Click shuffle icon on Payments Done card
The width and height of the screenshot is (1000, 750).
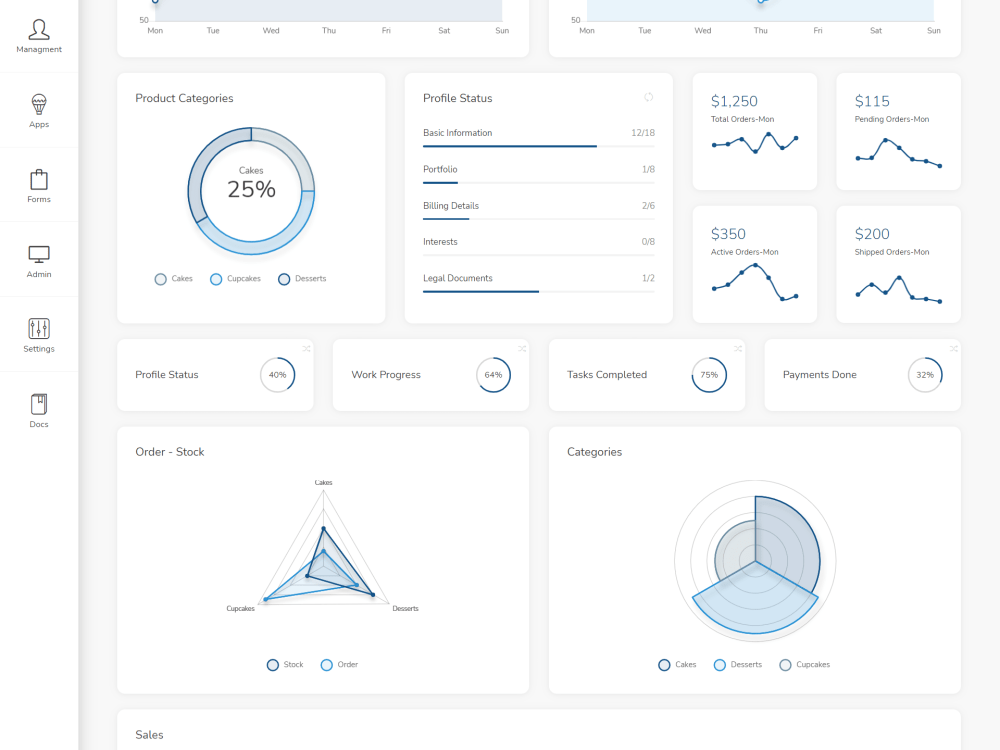coord(953,348)
